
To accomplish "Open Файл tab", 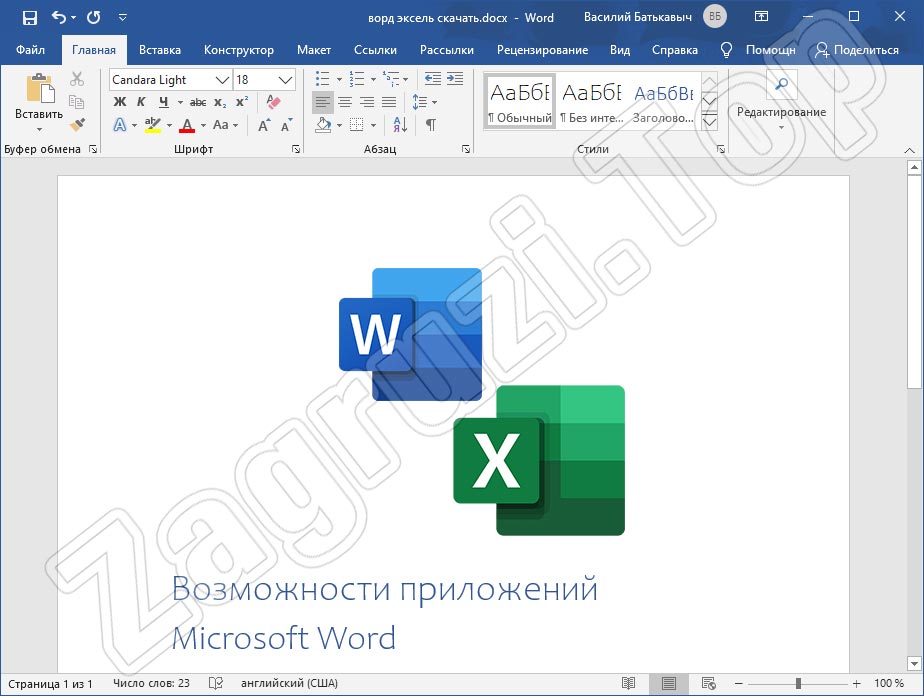I will tap(30, 50).
